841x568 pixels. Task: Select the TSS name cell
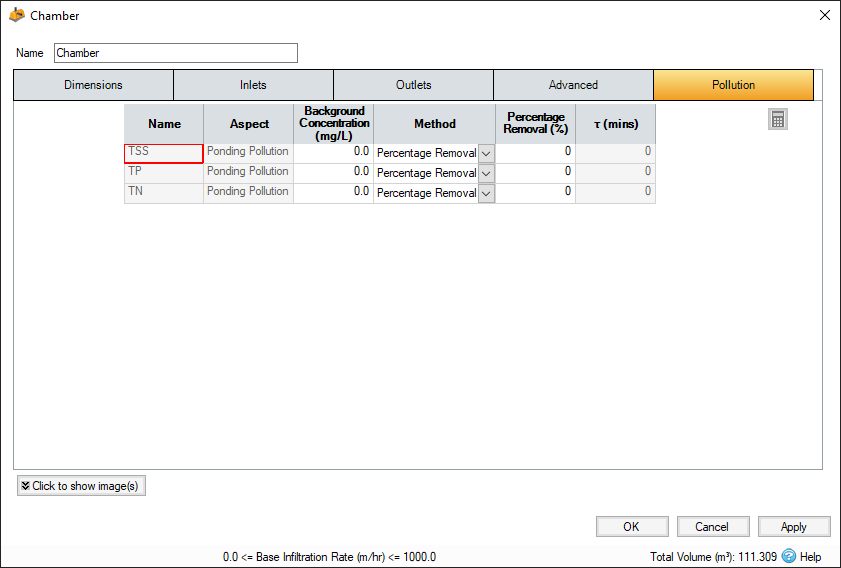[x=164, y=153]
